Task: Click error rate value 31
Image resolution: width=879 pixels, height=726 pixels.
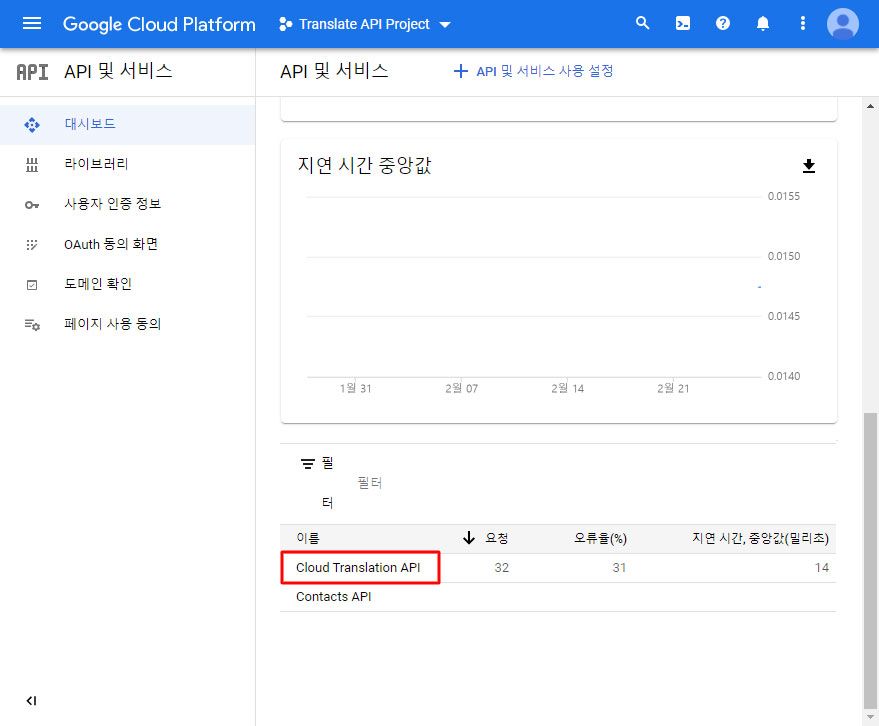Action: [x=619, y=568]
